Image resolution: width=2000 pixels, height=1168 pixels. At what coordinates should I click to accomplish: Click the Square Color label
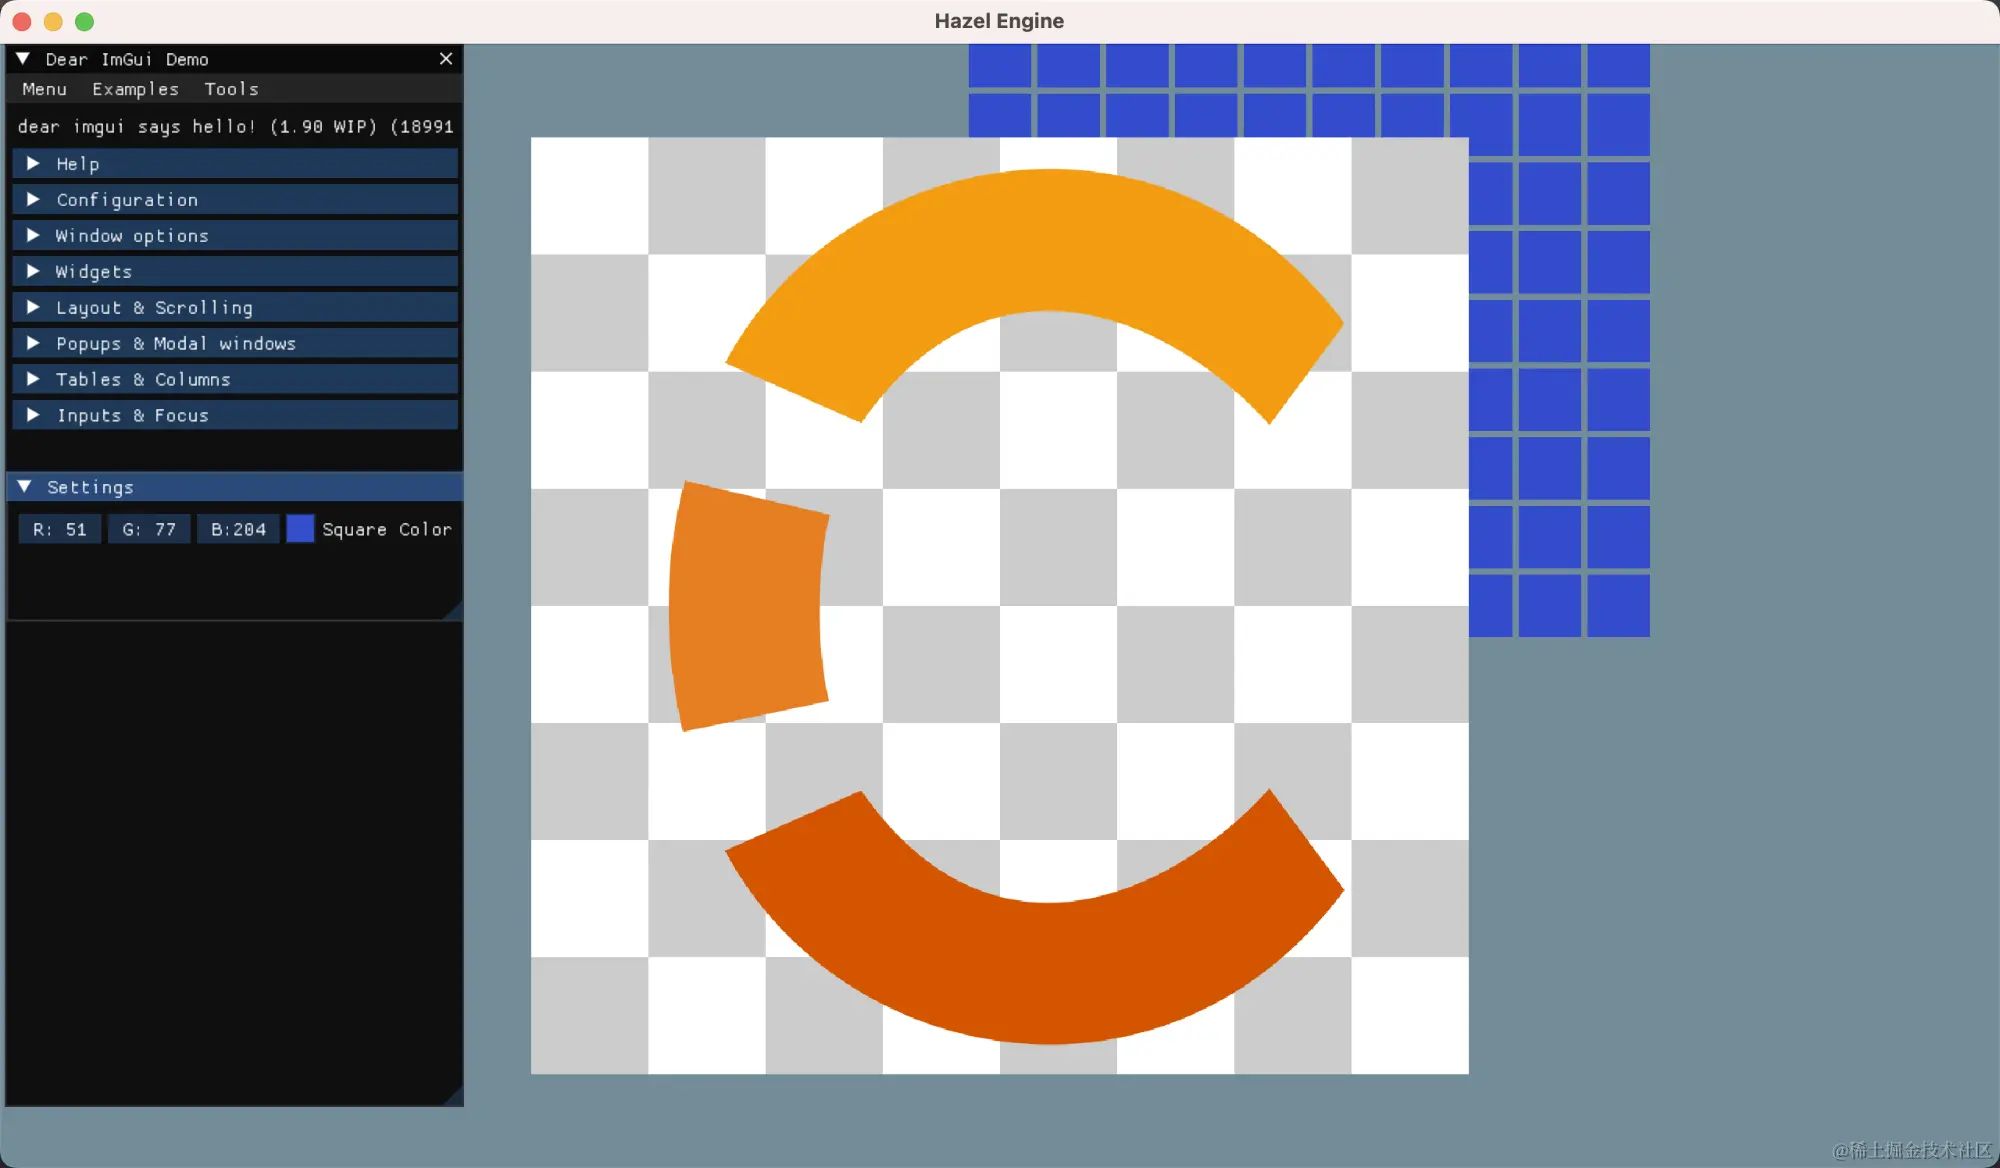[387, 529]
